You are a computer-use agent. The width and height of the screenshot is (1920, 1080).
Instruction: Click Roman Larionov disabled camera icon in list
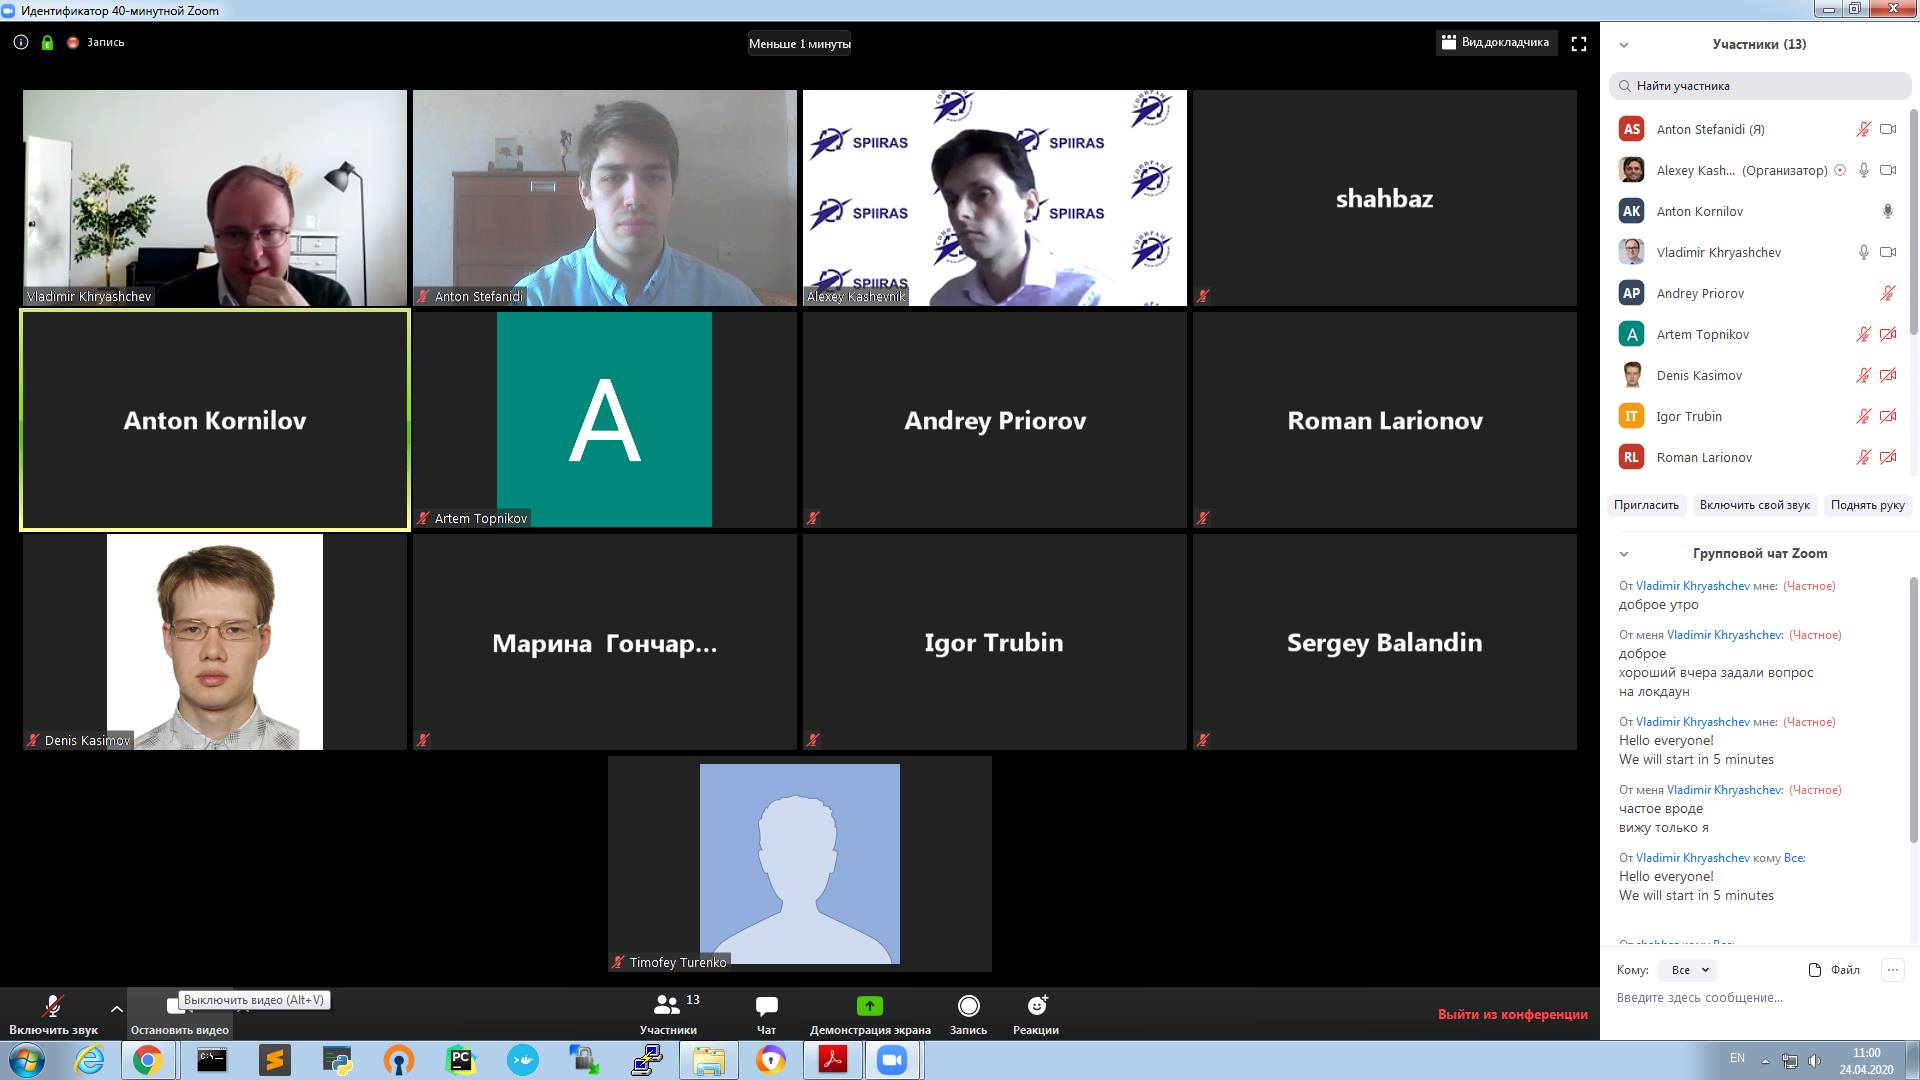pyautogui.click(x=1888, y=457)
